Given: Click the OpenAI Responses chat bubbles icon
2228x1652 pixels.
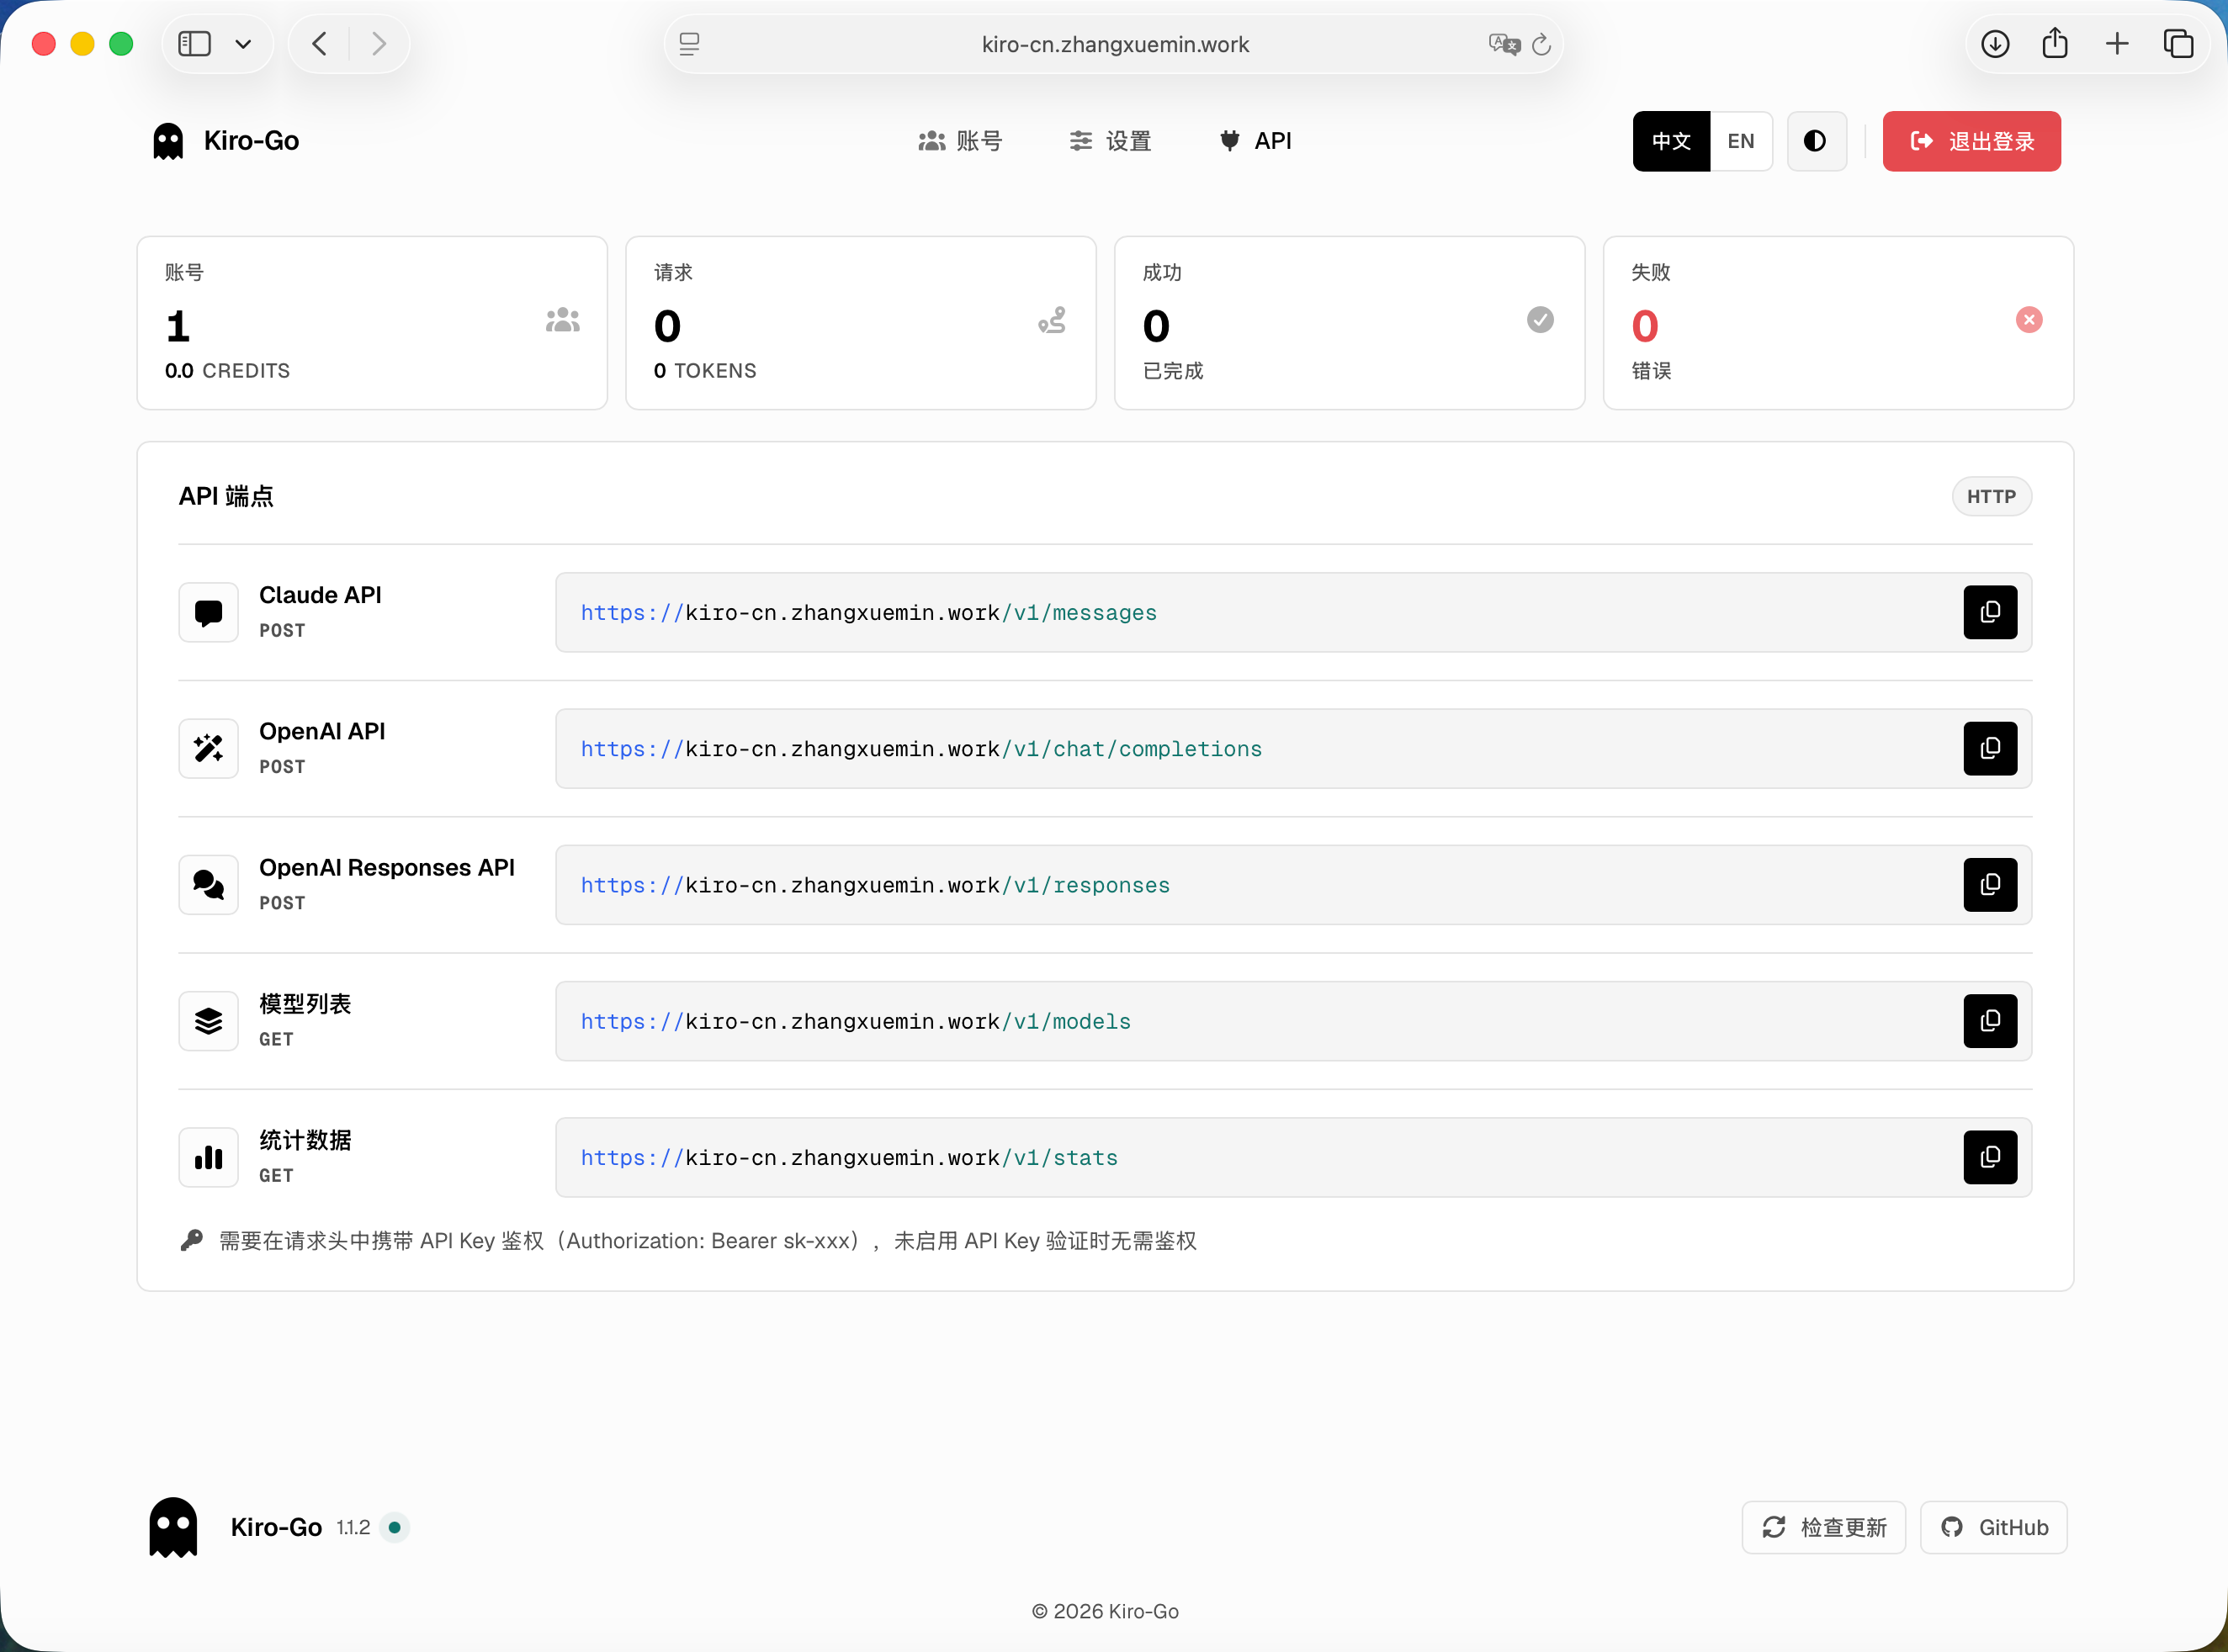Looking at the screenshot, I should coord(208,884).
